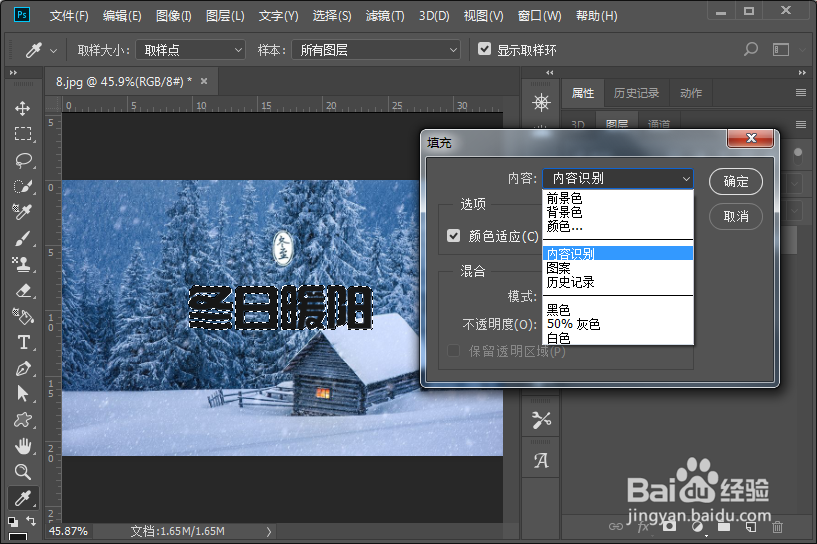This screenshot has height=544, width=817.
Task: Click the 确定 button
Action: 736,181
